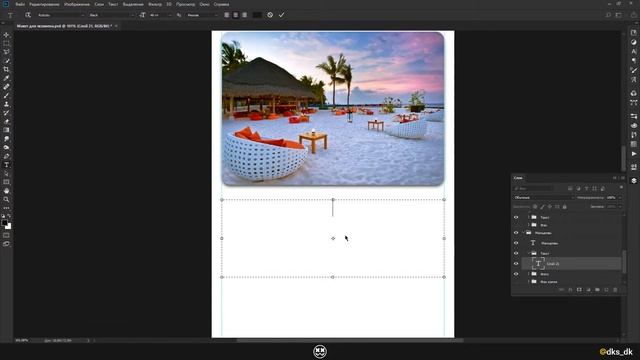Expand the Фон шапки folder
The image size is (640, 360).
[529, 282]
